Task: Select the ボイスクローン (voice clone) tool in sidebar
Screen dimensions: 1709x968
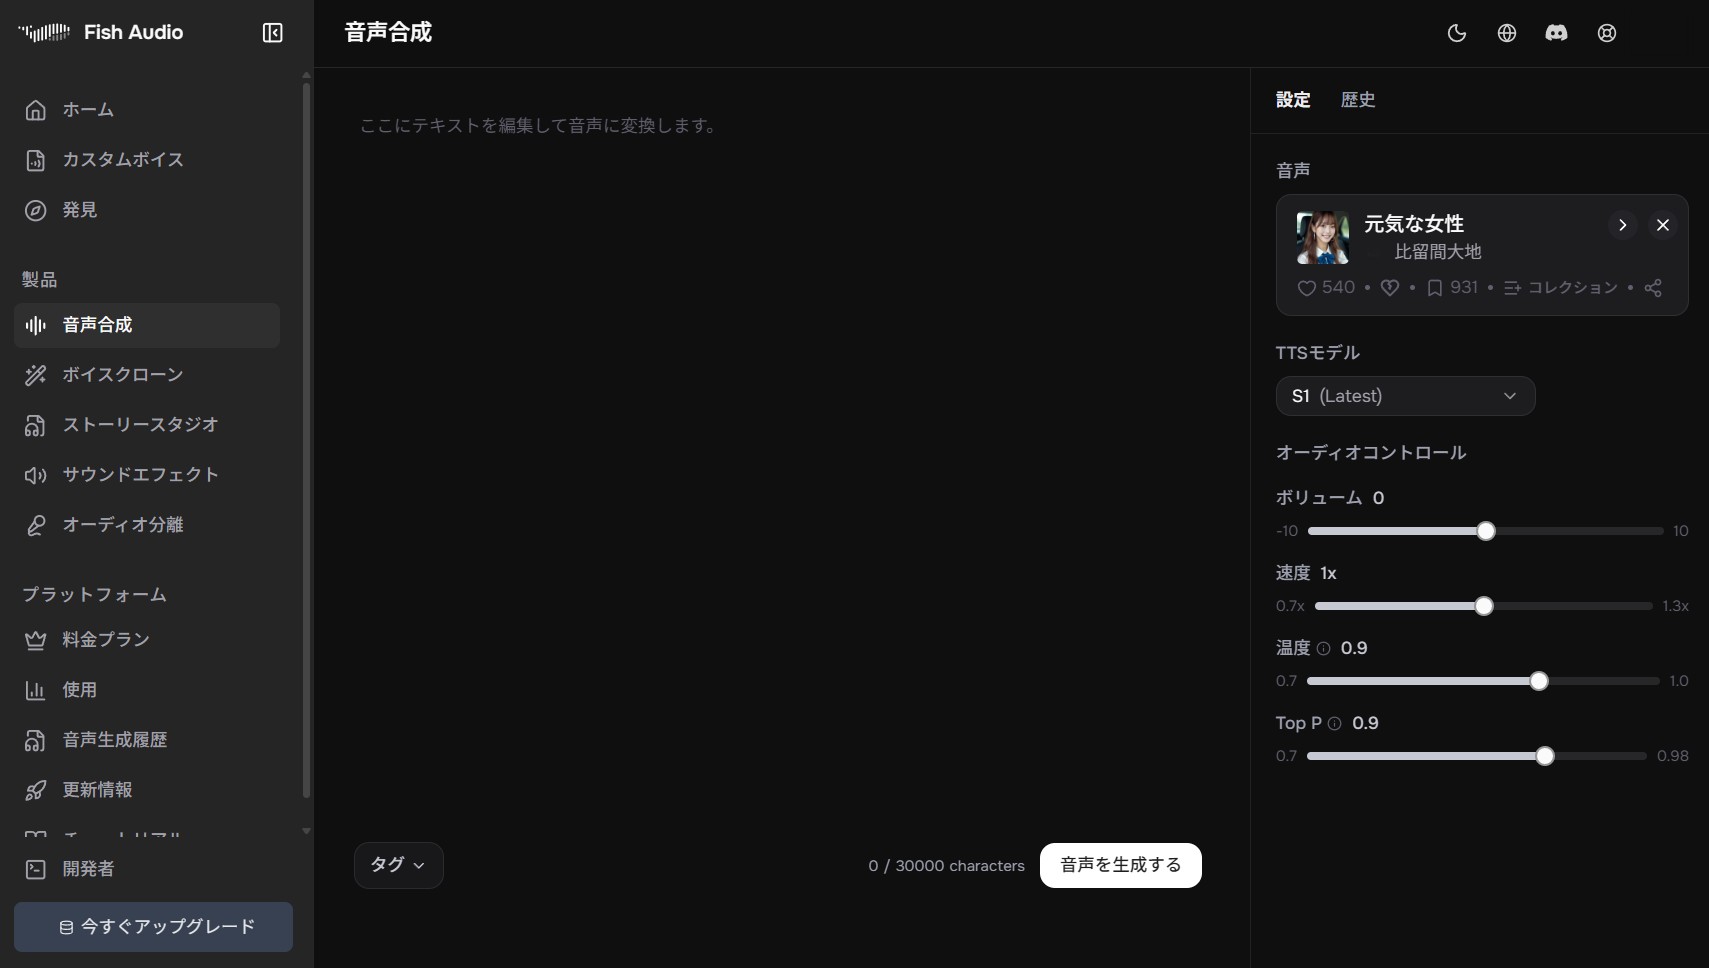Action: point(120,375)
